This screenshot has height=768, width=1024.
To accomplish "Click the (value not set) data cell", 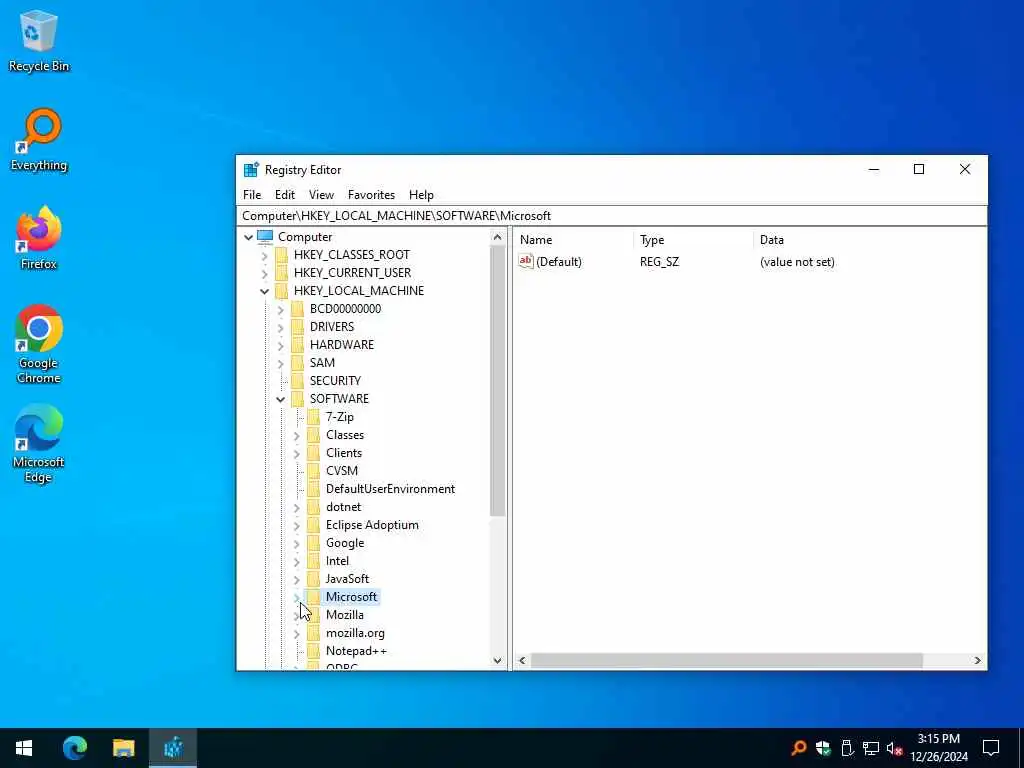I will tap(797, 262).
